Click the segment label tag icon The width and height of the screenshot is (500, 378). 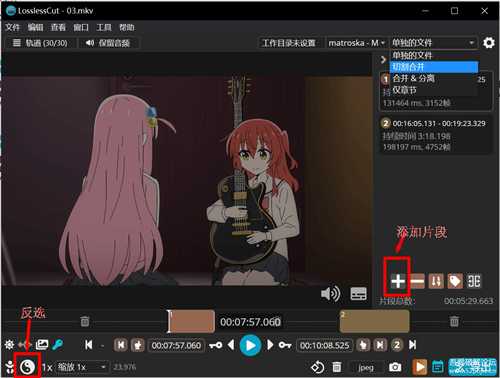[455, 281]
